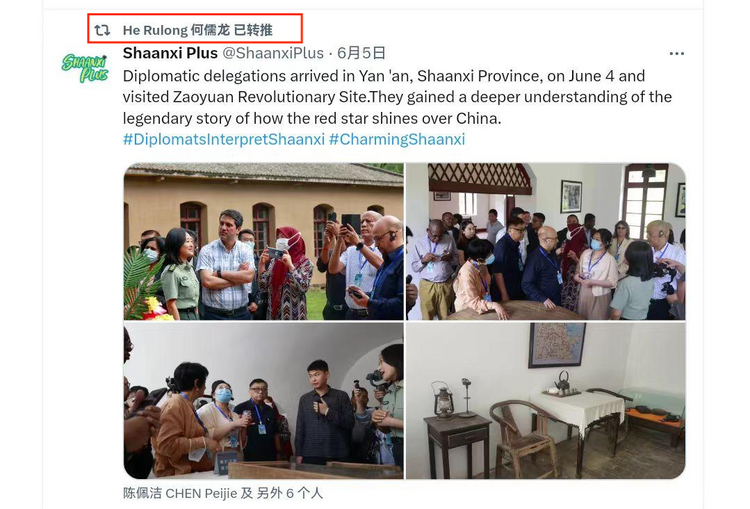
Task: View crowded indoor exhibit room photo
Action: [x=546, y=242]
